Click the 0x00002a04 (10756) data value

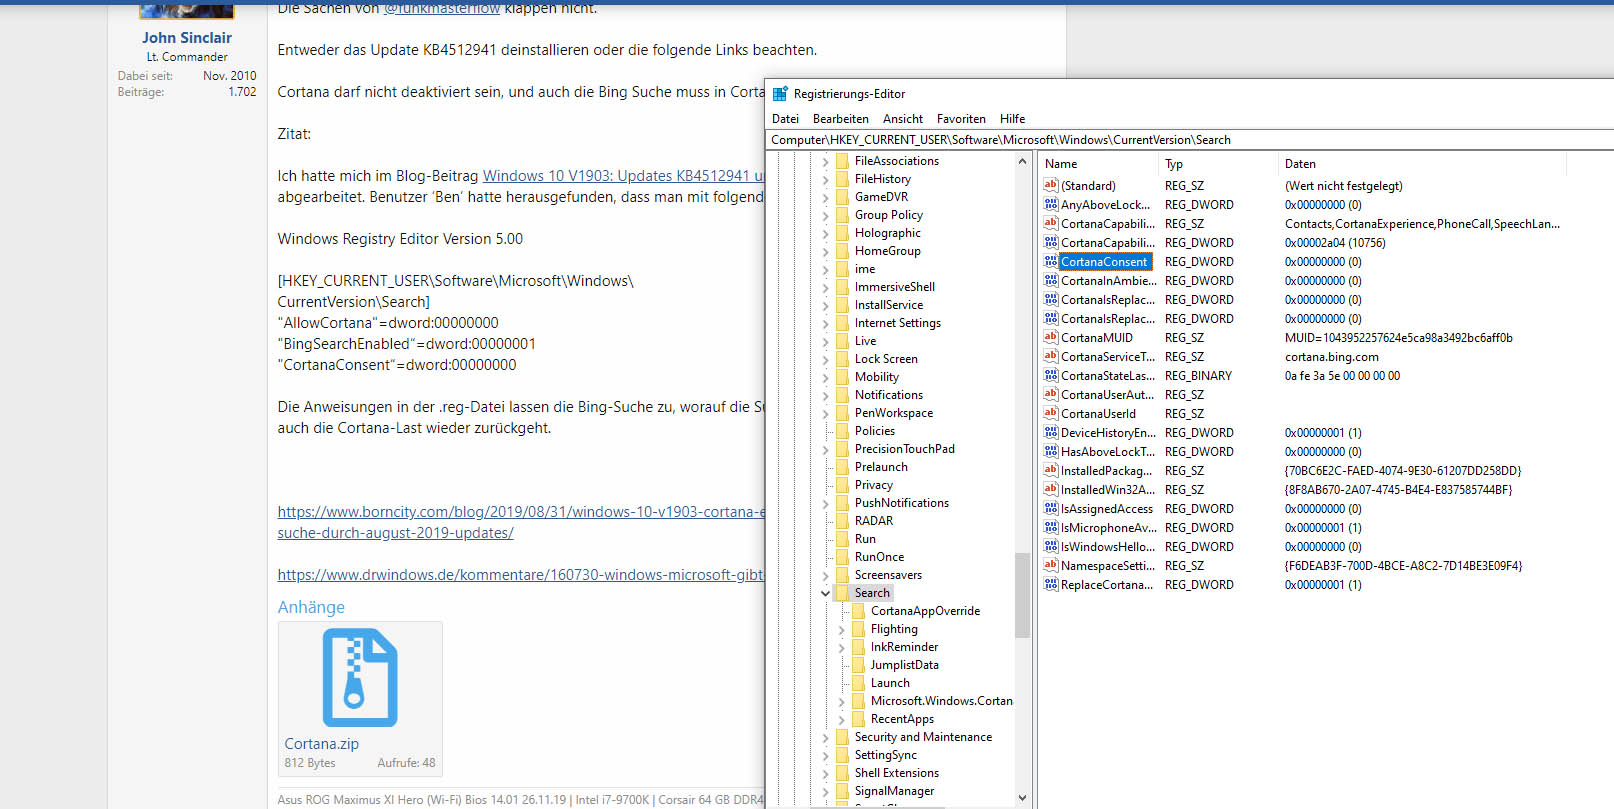click(x=1335, y=243)
